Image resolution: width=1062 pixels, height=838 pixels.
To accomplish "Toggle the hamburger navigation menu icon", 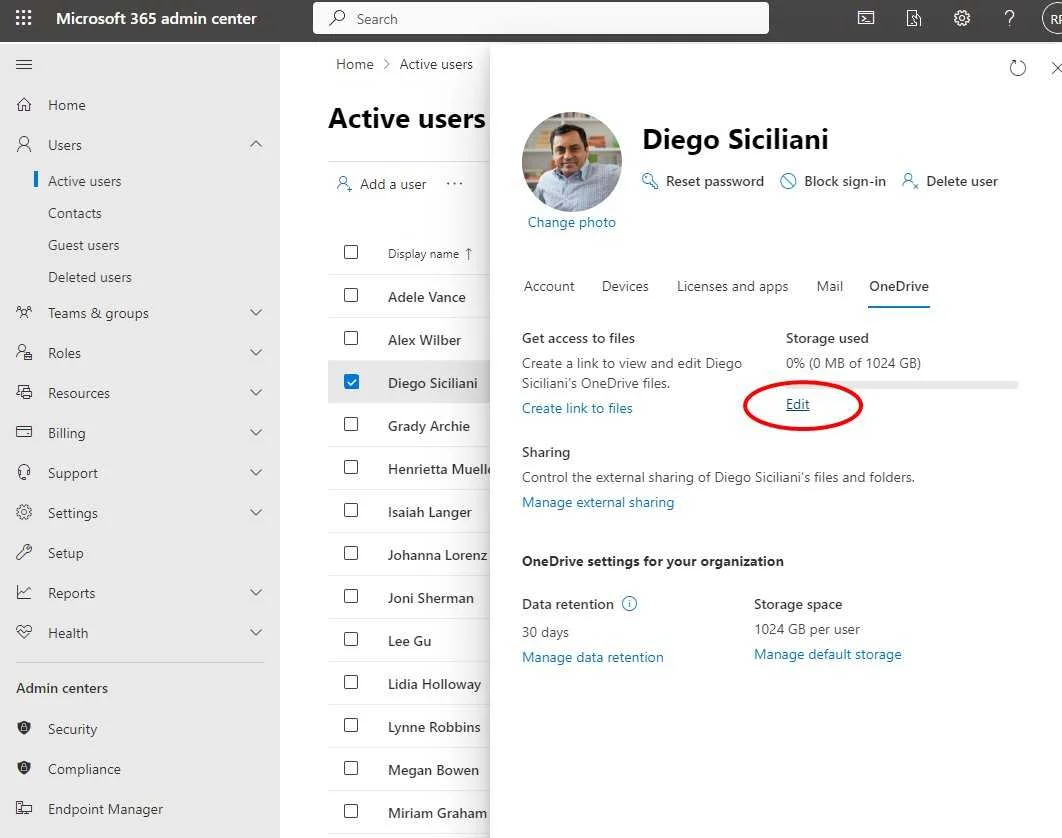I will point(24,64).
